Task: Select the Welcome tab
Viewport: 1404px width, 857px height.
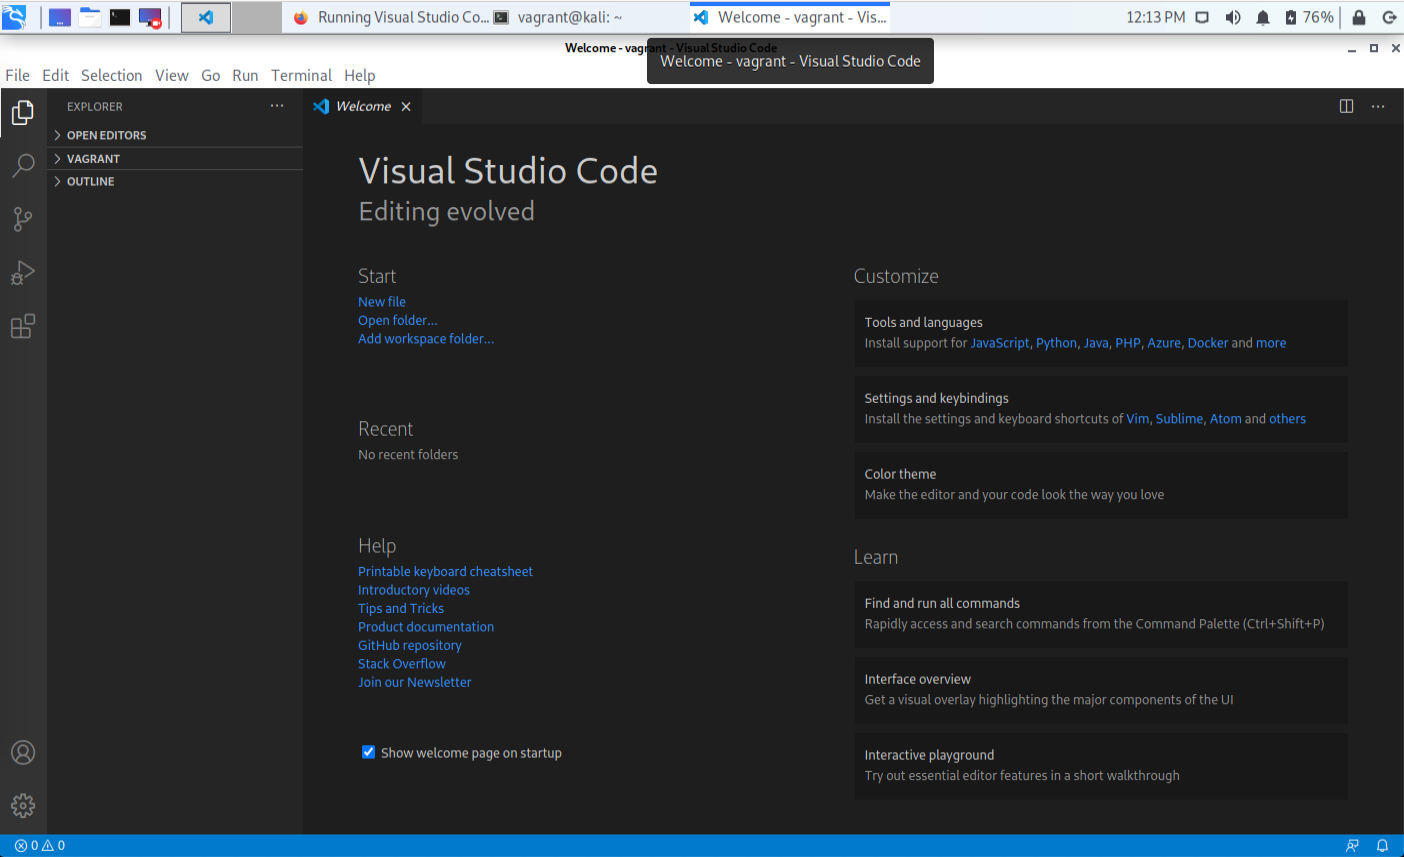Action: pyautogui.click(x=363, y=106)
